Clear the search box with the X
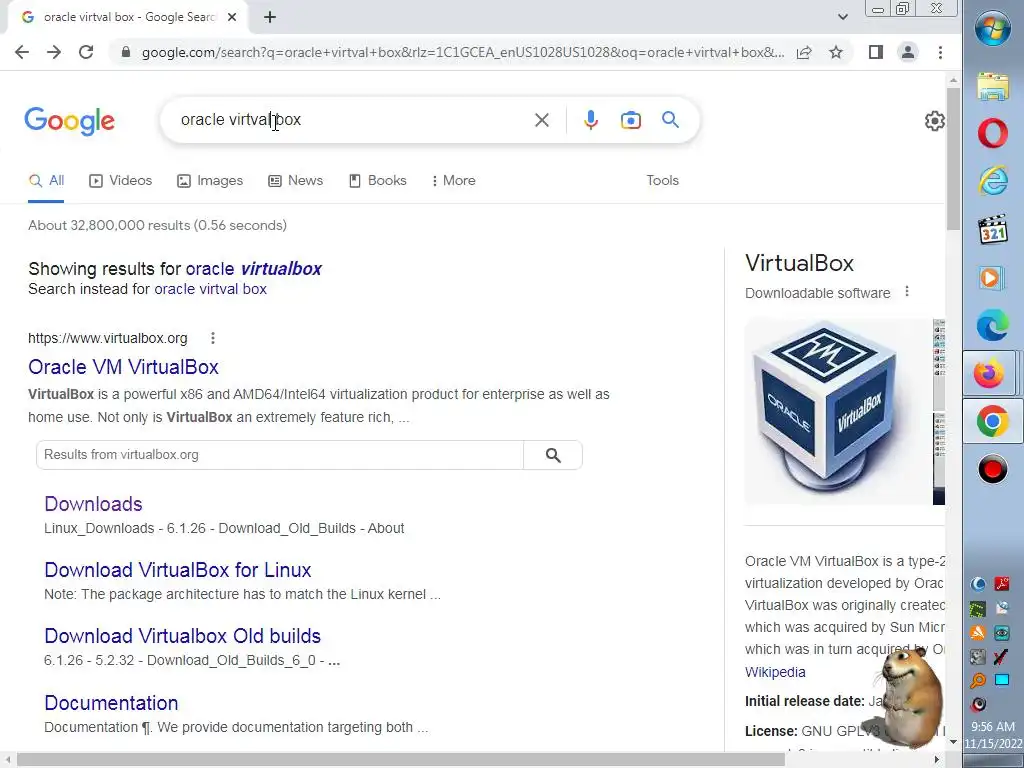Viewport: 1024px width, 768px height. pos(541,120)
